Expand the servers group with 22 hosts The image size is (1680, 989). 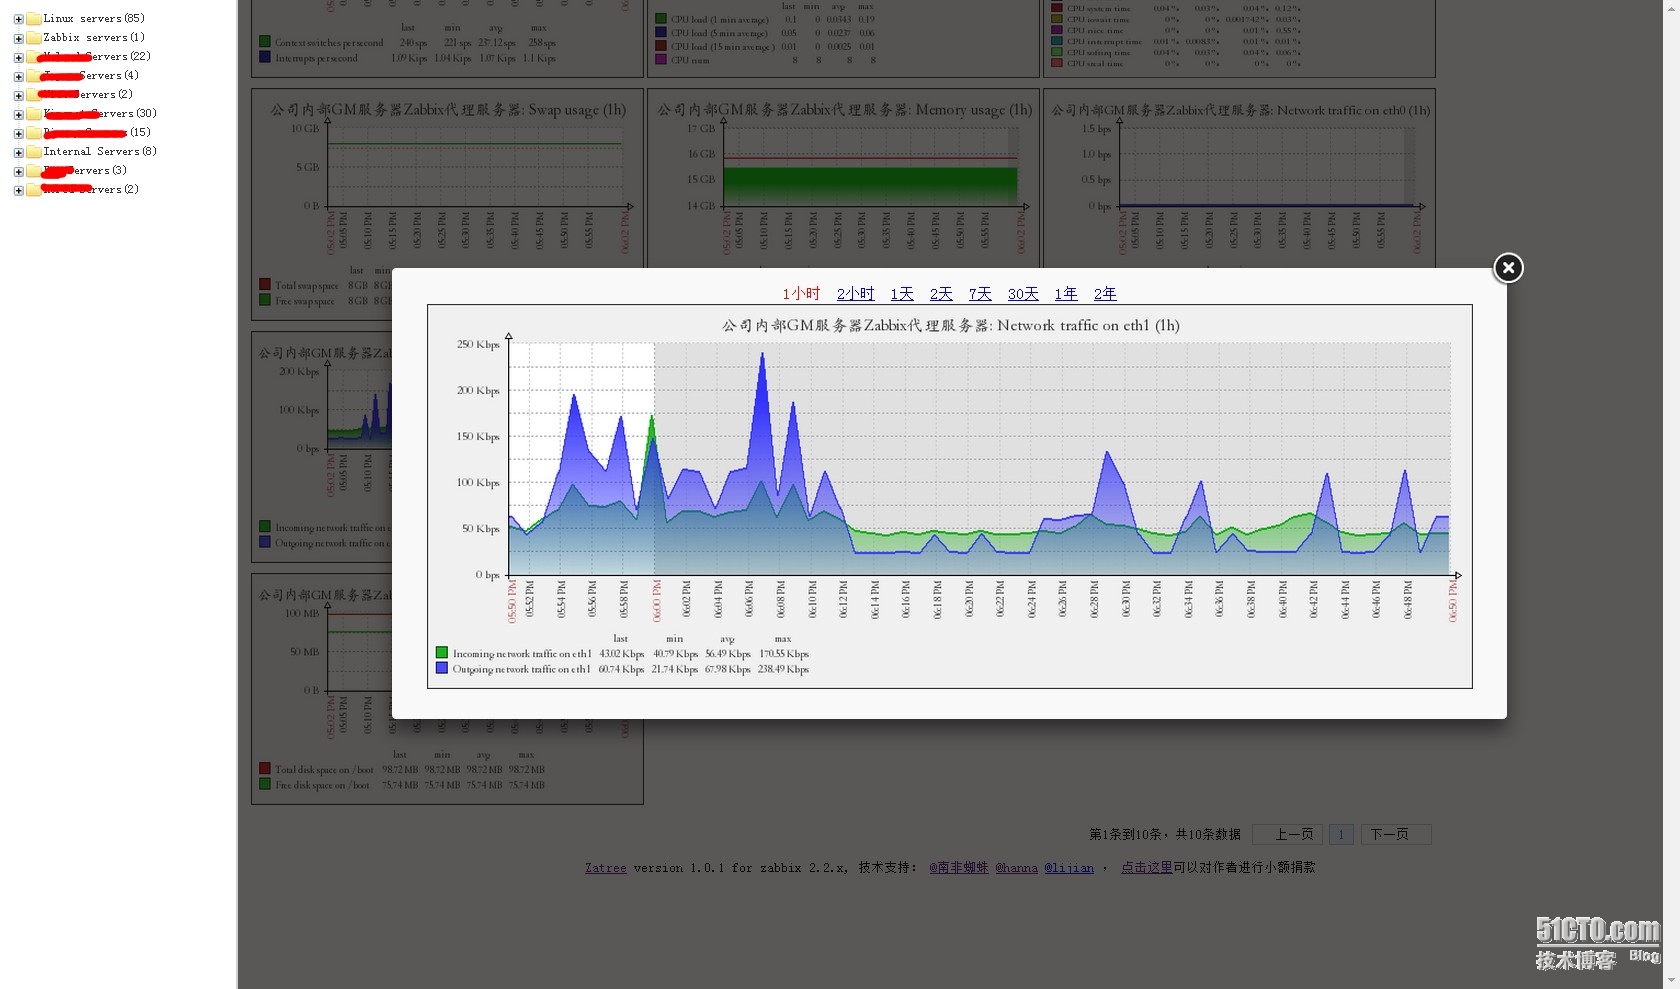click(x=18, y=57)
